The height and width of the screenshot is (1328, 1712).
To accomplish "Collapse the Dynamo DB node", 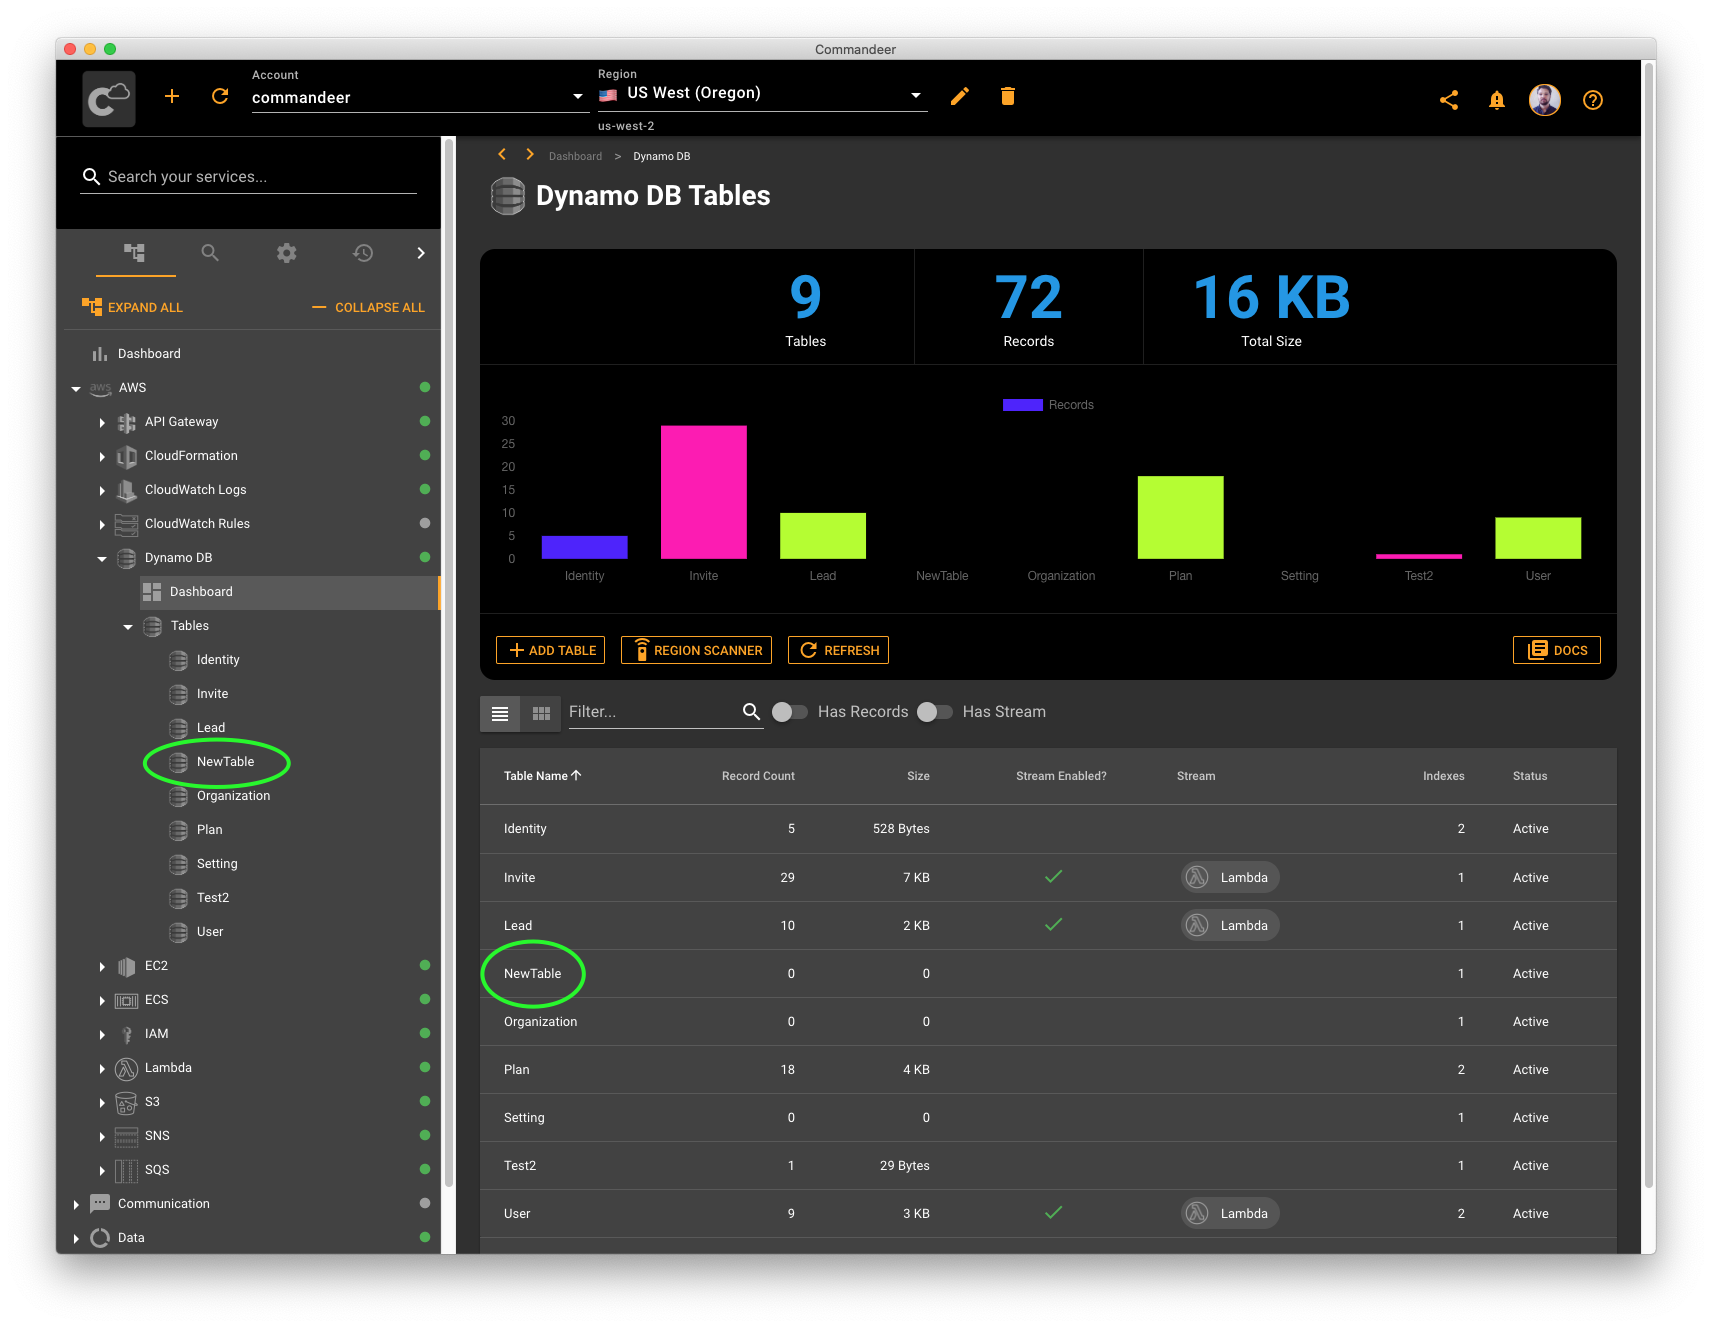I will coord(102,558).
